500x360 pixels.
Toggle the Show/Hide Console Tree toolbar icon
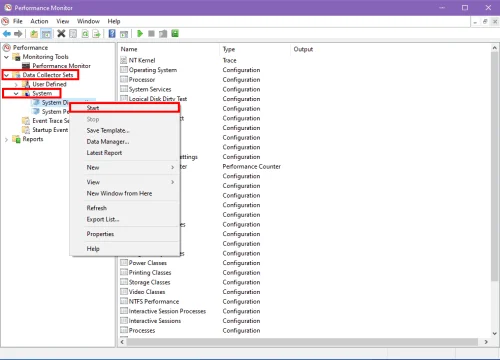(x=46, y=34)
